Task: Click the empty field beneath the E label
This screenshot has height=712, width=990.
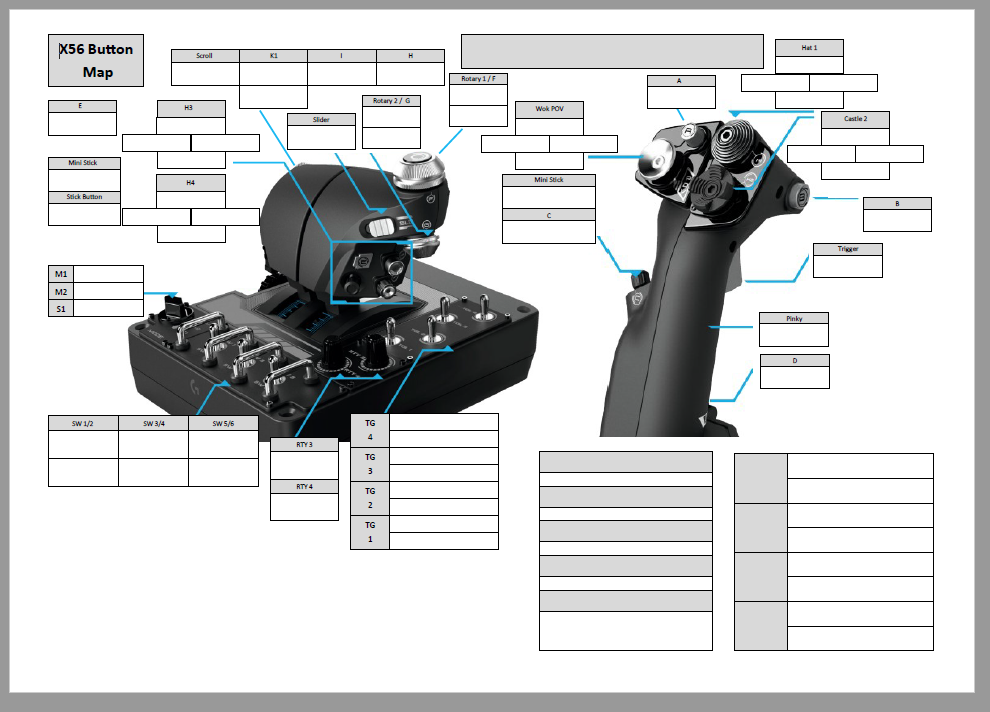Action: tap(82, 124)
